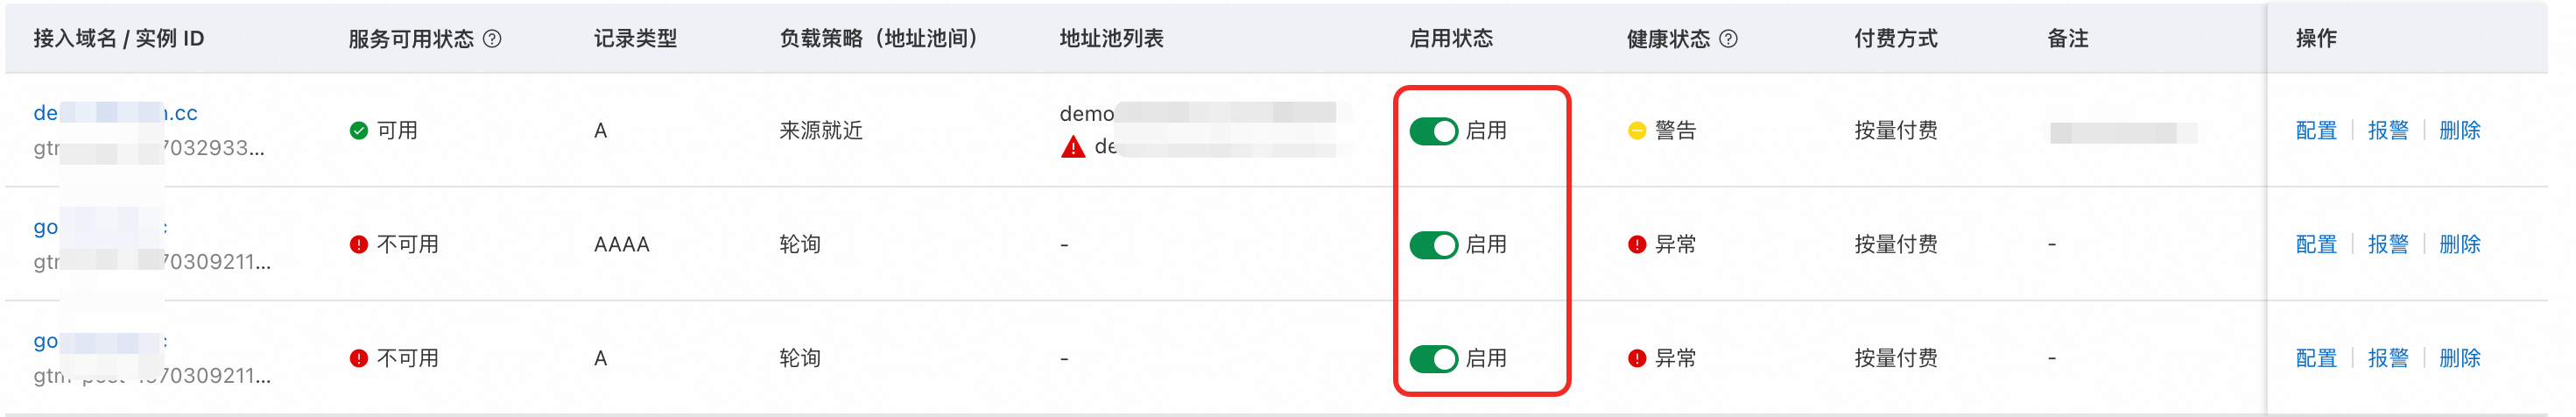Click the red 不可用 icon in AAAA row
The width and height of the screenshot is (2576, 417).
(359, 245)
